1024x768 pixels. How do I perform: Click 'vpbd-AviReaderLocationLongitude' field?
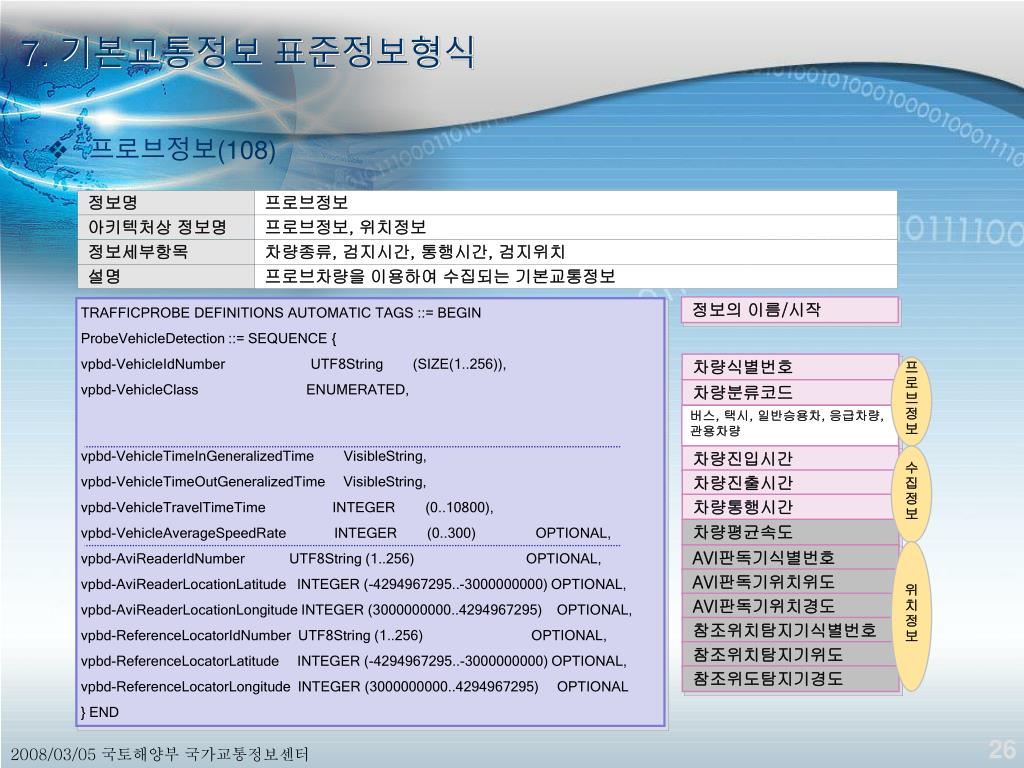pyautogui.click(x=189, y=610)
